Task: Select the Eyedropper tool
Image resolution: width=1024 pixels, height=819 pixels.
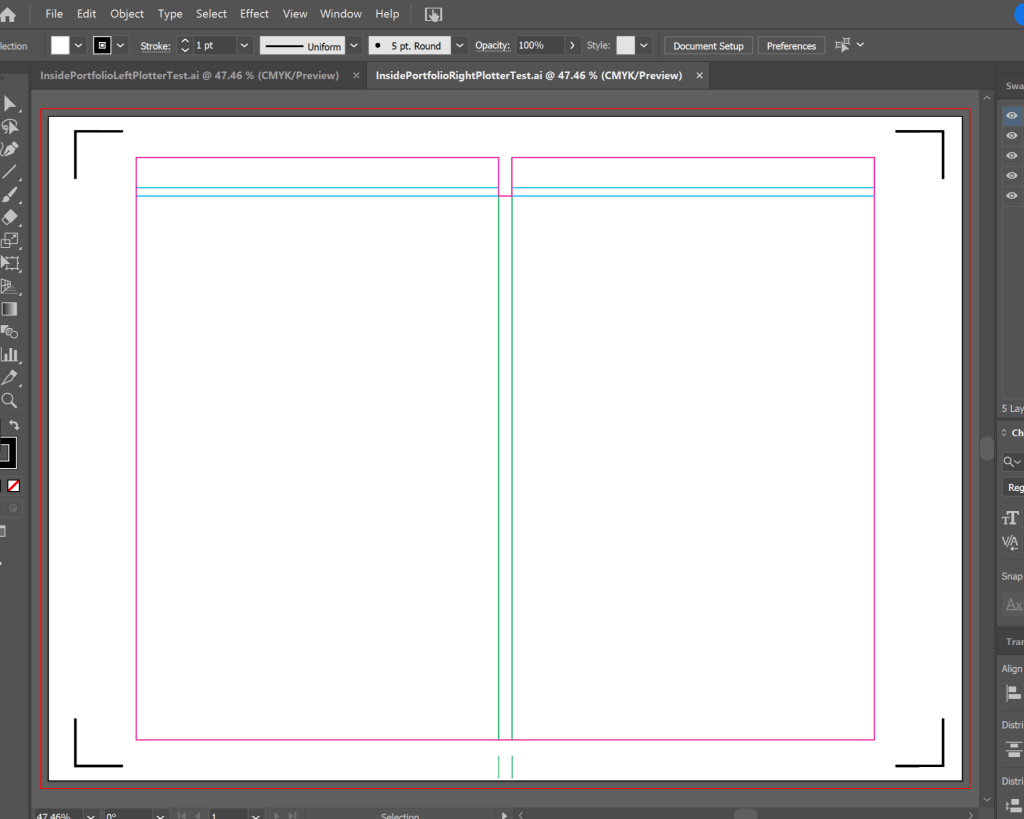Action: point(10,378)
